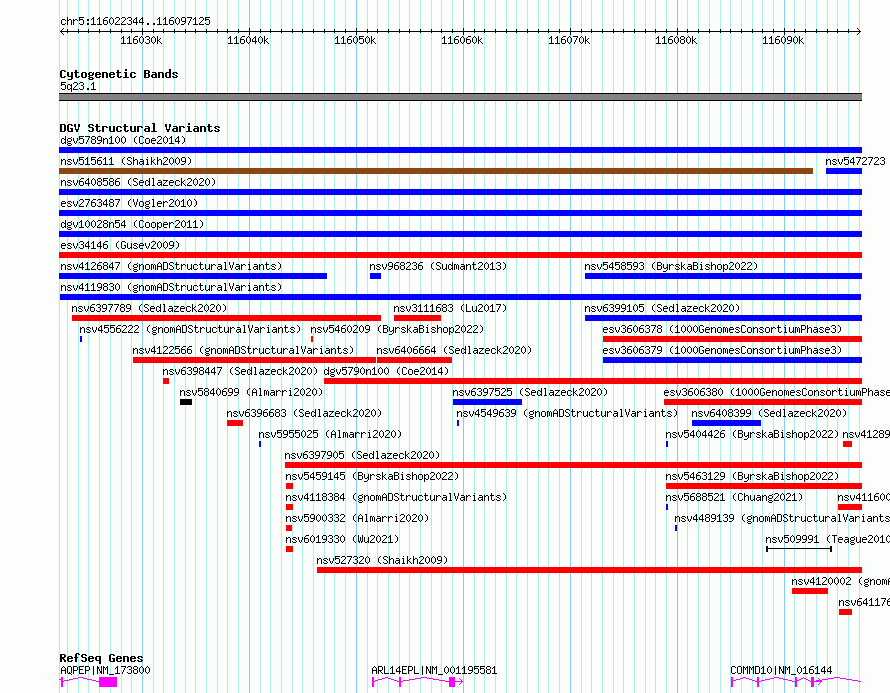The height and width of the screenshot is (693, 890).
Task: Click the 116060k ruler tick label
Action: pos(462,40)
